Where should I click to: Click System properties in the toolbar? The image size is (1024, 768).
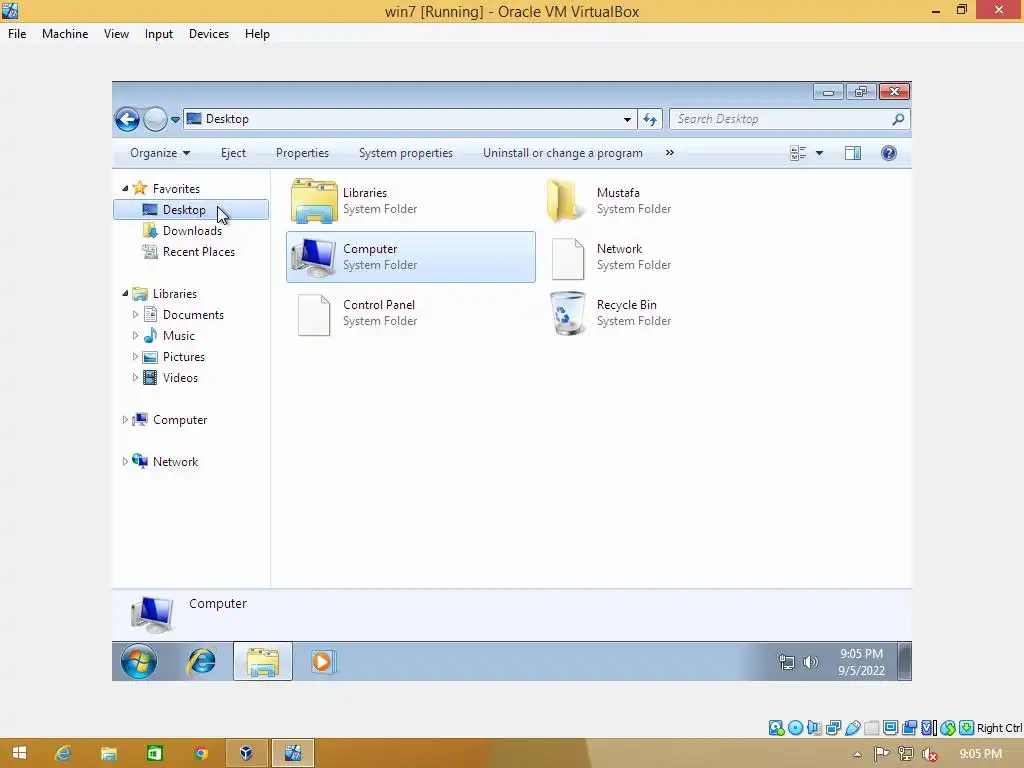pos(406,153)
